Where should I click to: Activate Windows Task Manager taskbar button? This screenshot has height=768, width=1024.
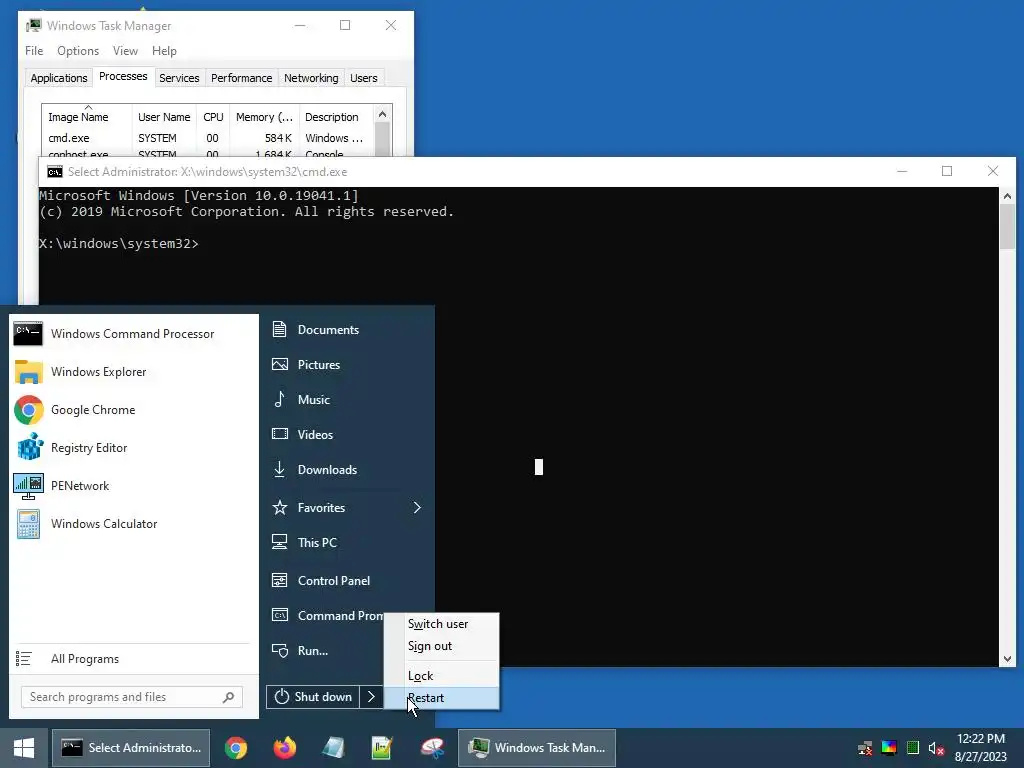(537, 748)
